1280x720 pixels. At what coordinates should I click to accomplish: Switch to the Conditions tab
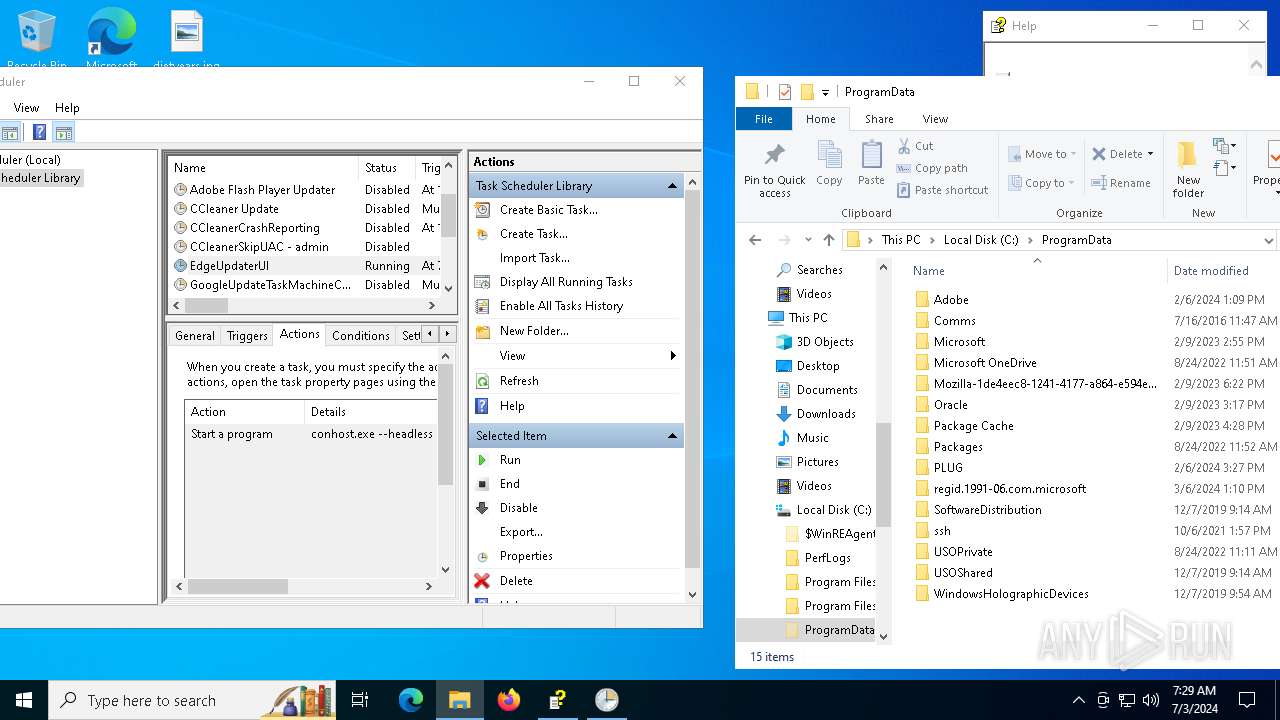(x=360, y=336)
